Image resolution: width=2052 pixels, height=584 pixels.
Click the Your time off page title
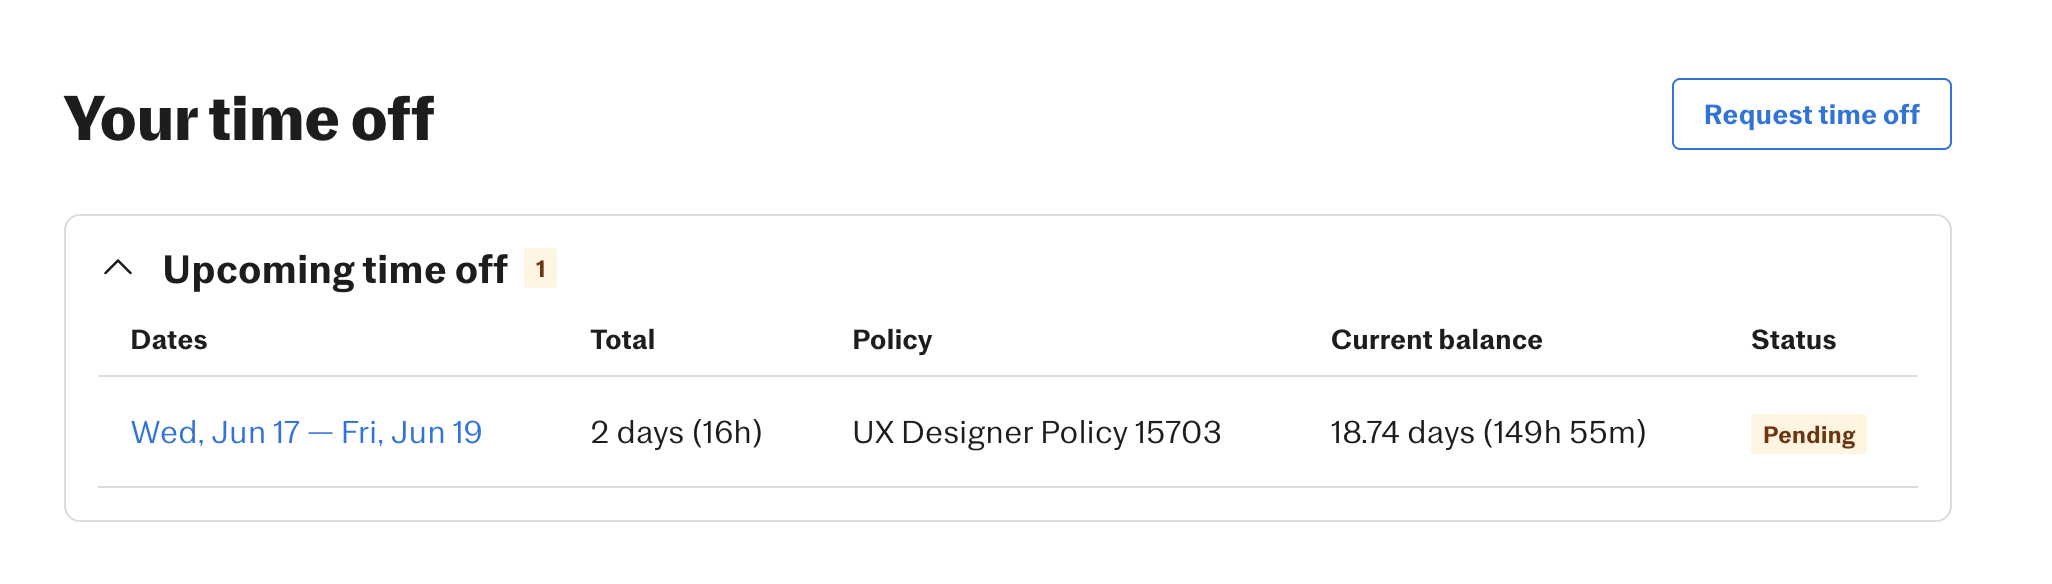pos(248,119)
